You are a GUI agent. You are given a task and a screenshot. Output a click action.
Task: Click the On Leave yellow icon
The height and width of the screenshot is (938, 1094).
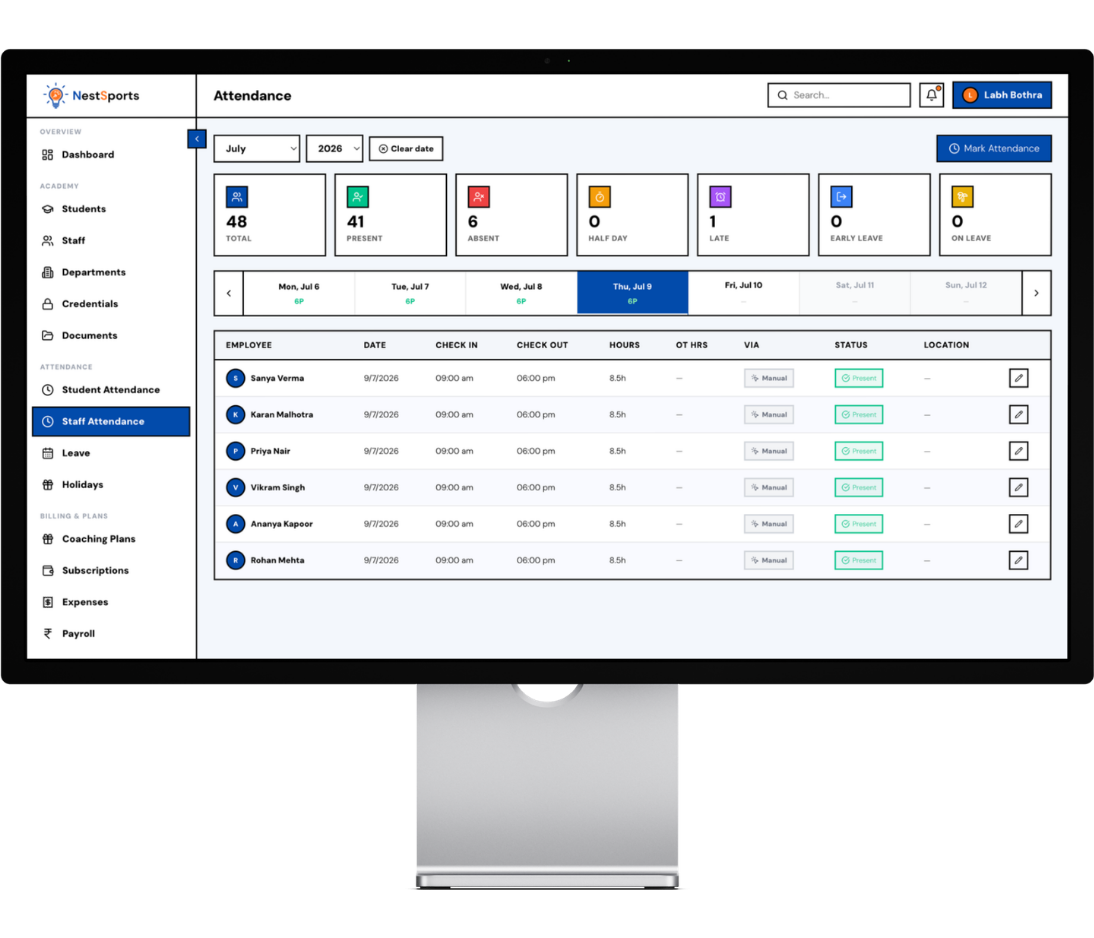(962, 197)
